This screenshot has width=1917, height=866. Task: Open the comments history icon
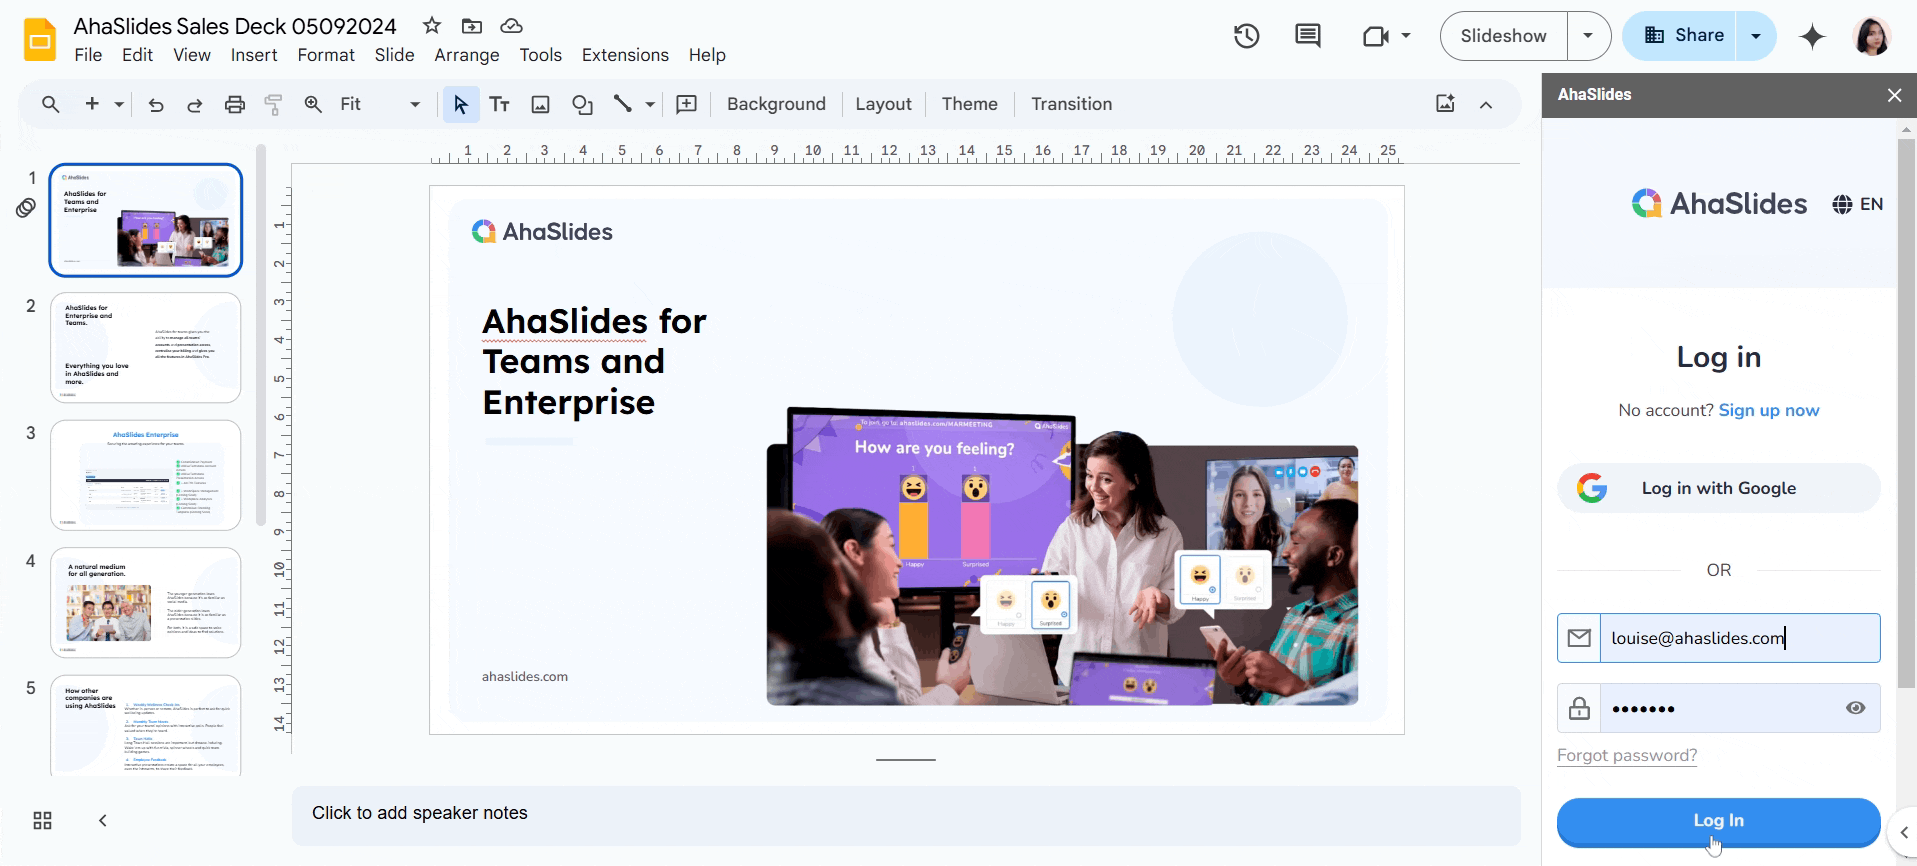(1308, 37)
